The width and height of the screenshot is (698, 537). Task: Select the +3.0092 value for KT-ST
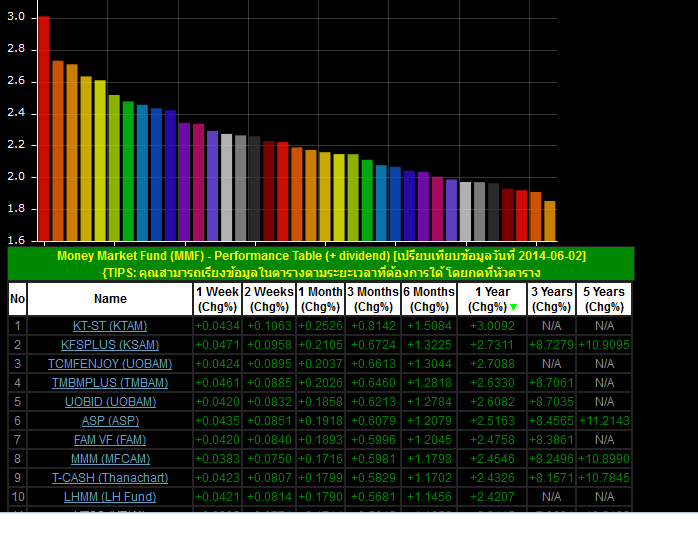[492, 326]
